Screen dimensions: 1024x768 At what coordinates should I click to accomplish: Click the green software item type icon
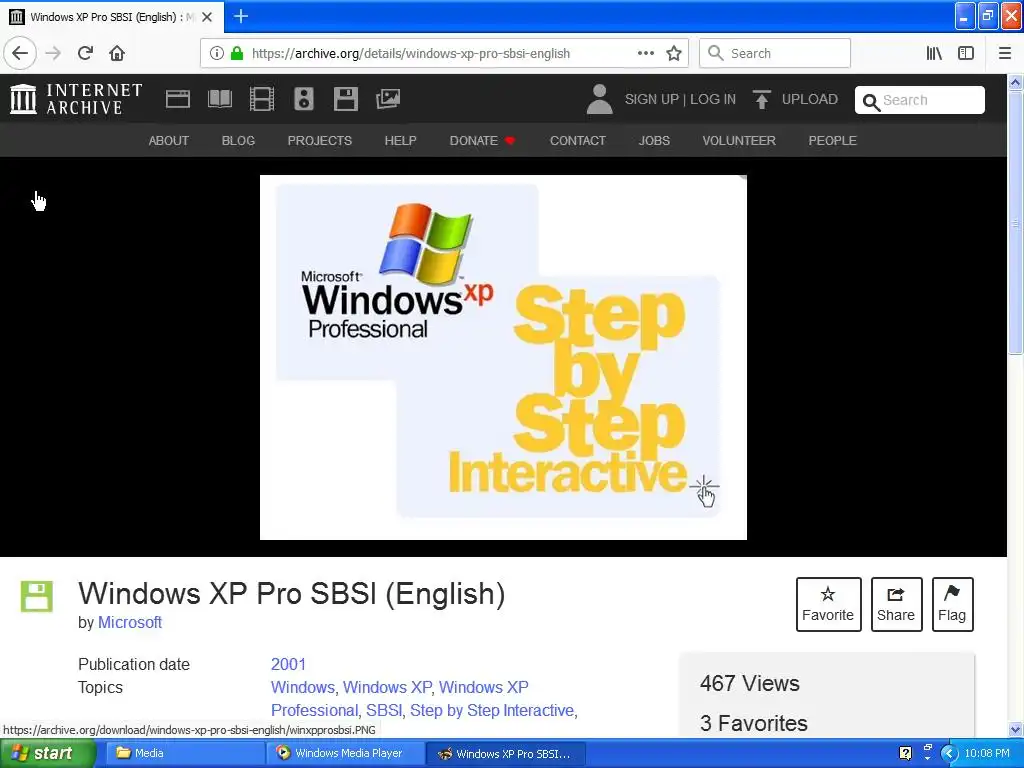37,596
